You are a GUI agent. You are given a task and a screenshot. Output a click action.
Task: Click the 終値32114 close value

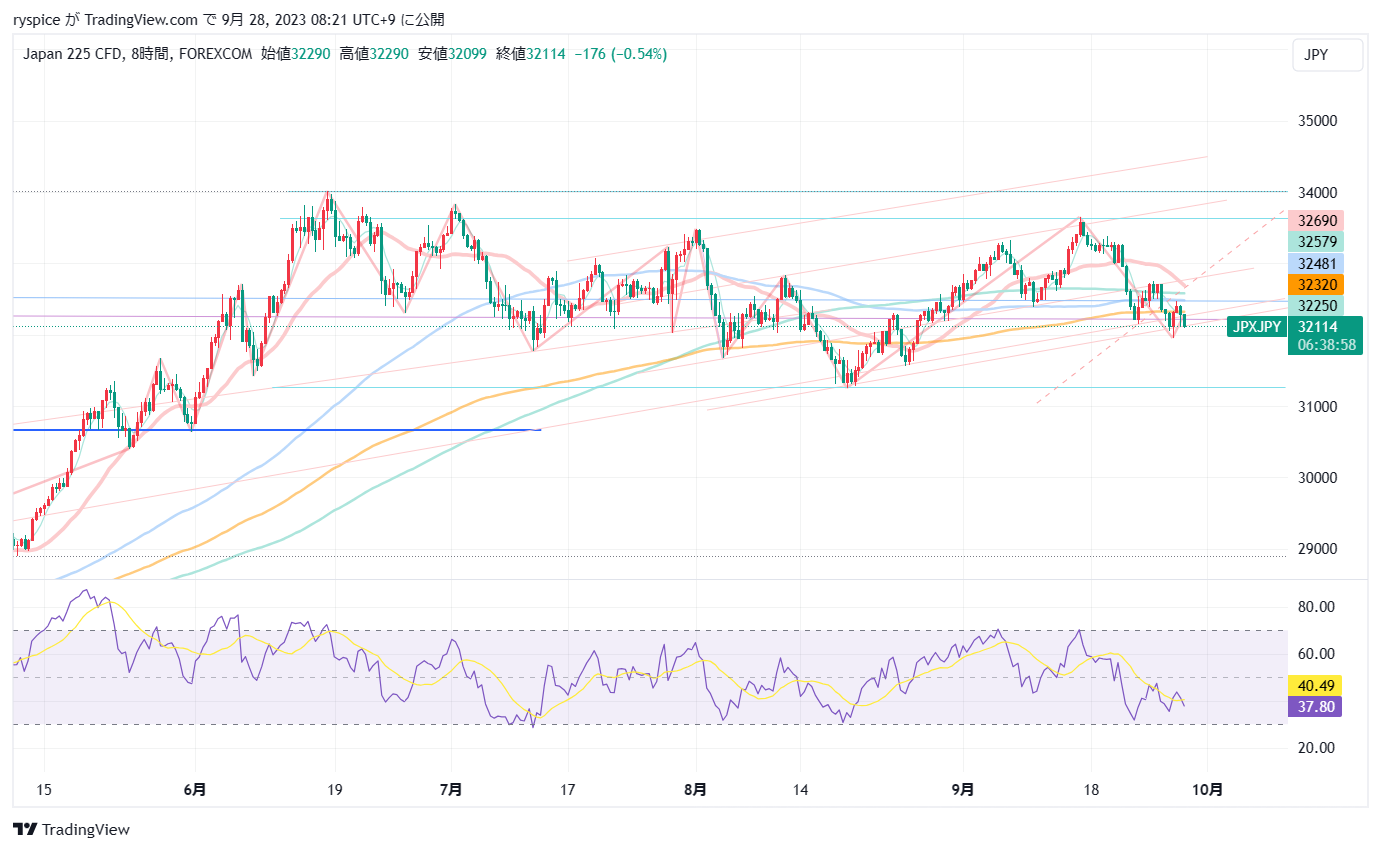pyautogui.click(x=530, y=54)
